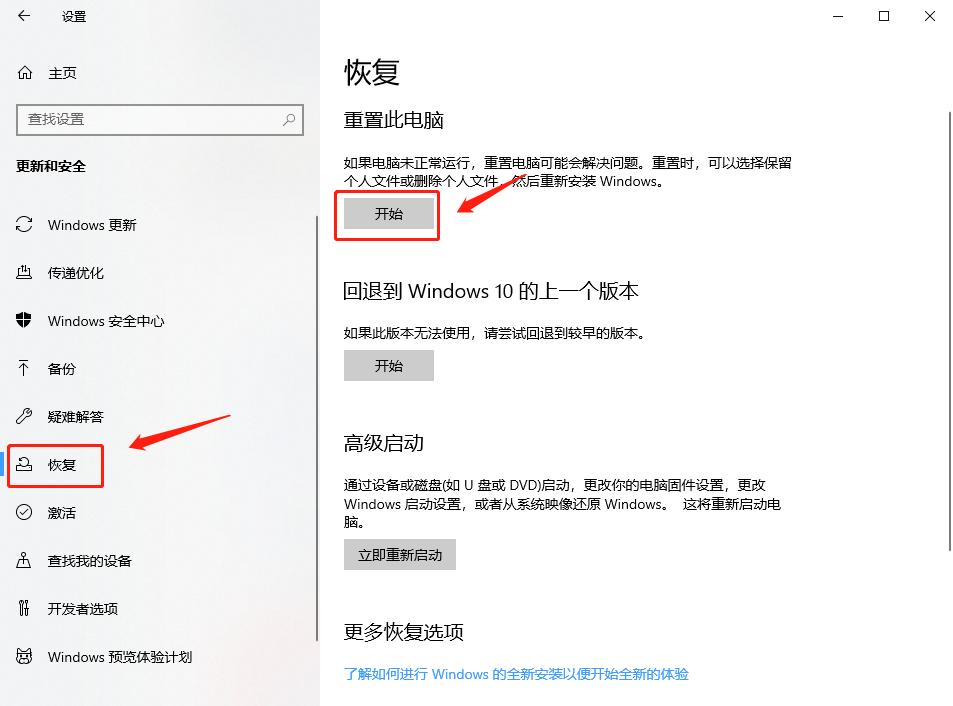Image resolution: width=953 pixels, height=706 pixels.
Task: Click in the 查找设置 search field
Action: (x=160, y=120)
